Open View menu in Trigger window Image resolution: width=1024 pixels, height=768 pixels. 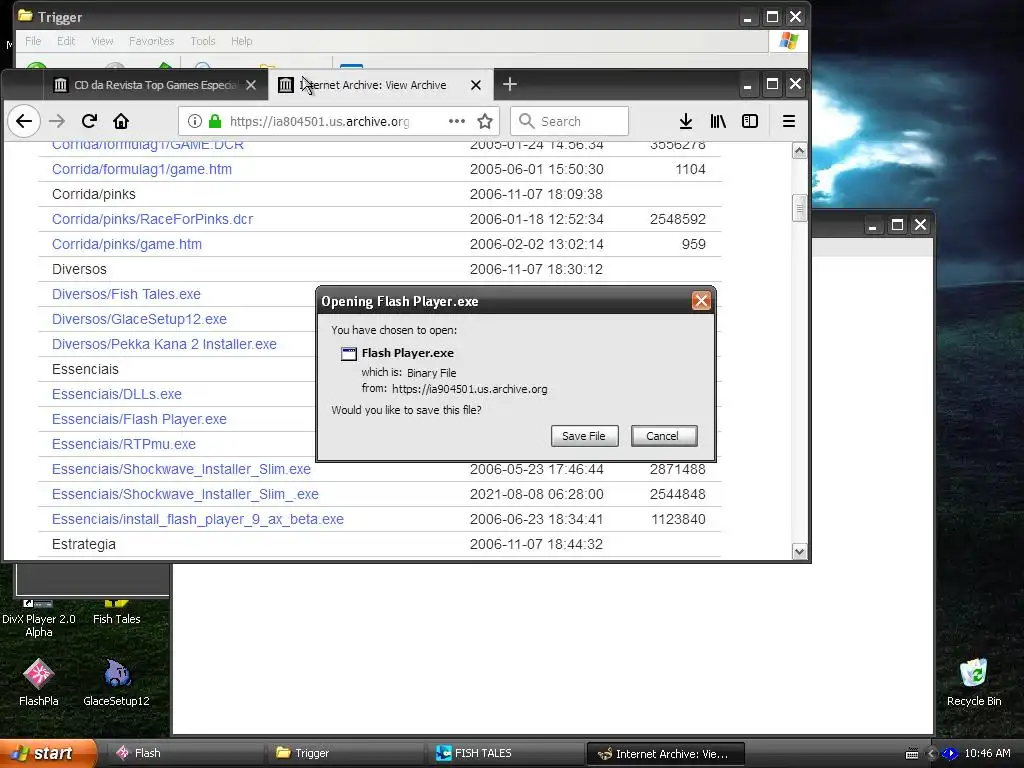[x=102, y=41]
